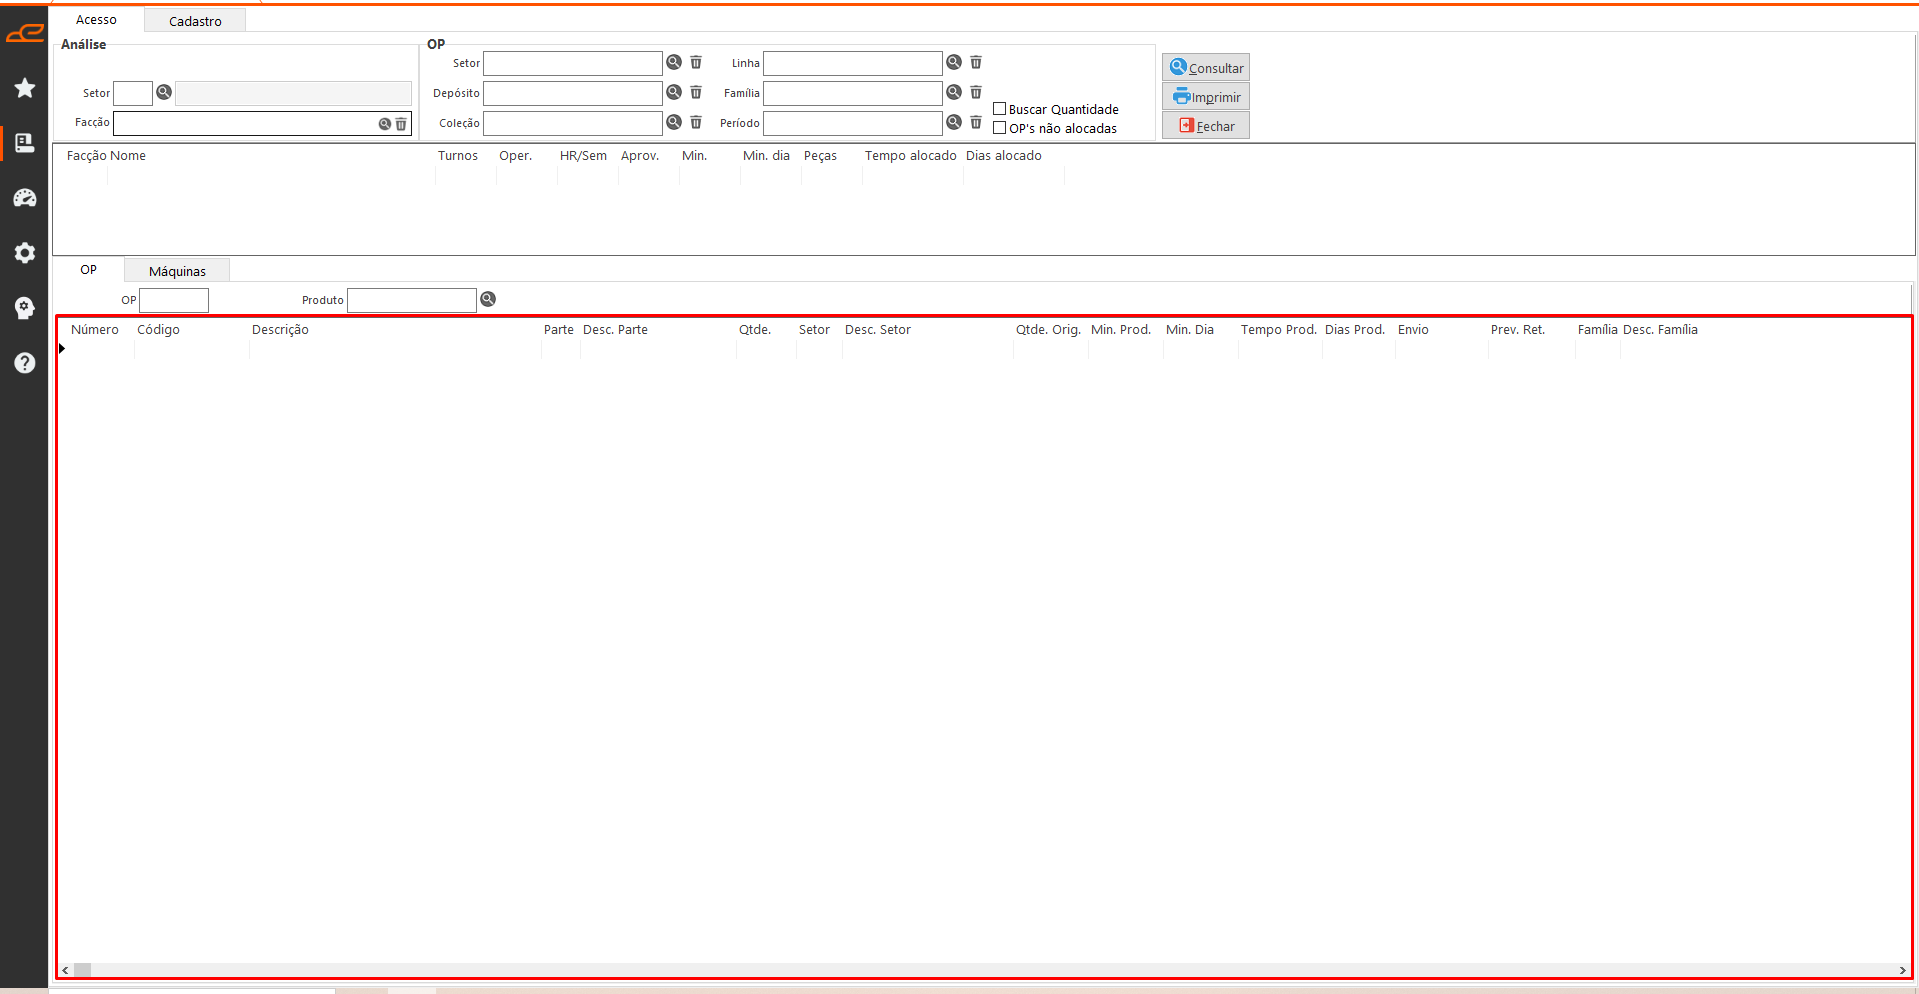
Task: Click the Consultar button
Action: coord(1206,68)
